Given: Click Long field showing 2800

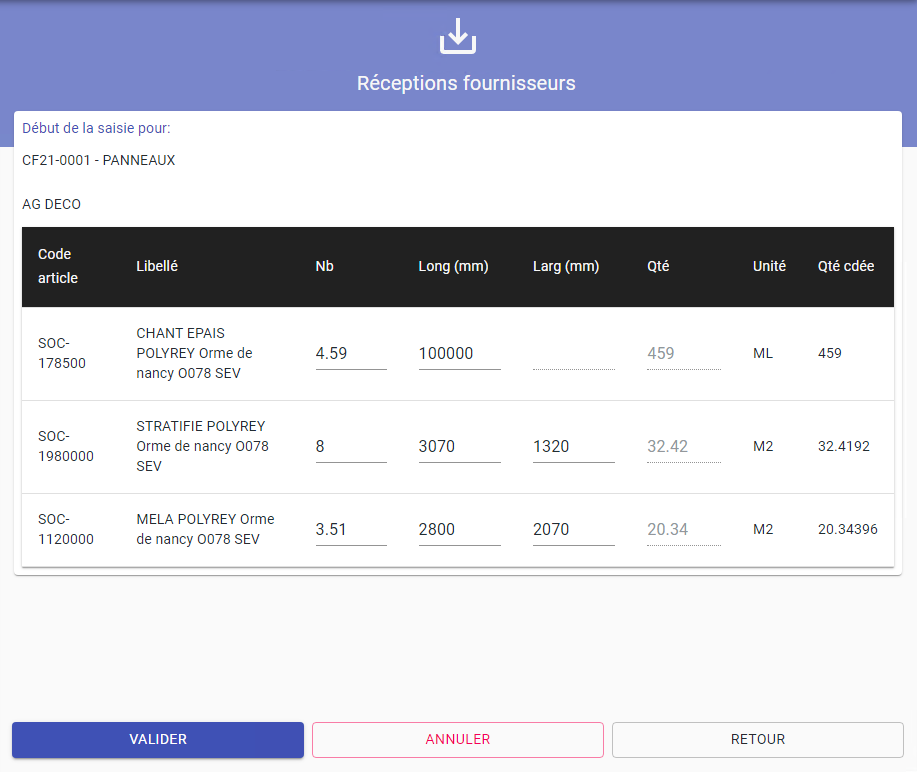Looking at the screenshot, I should coord(459,530).
